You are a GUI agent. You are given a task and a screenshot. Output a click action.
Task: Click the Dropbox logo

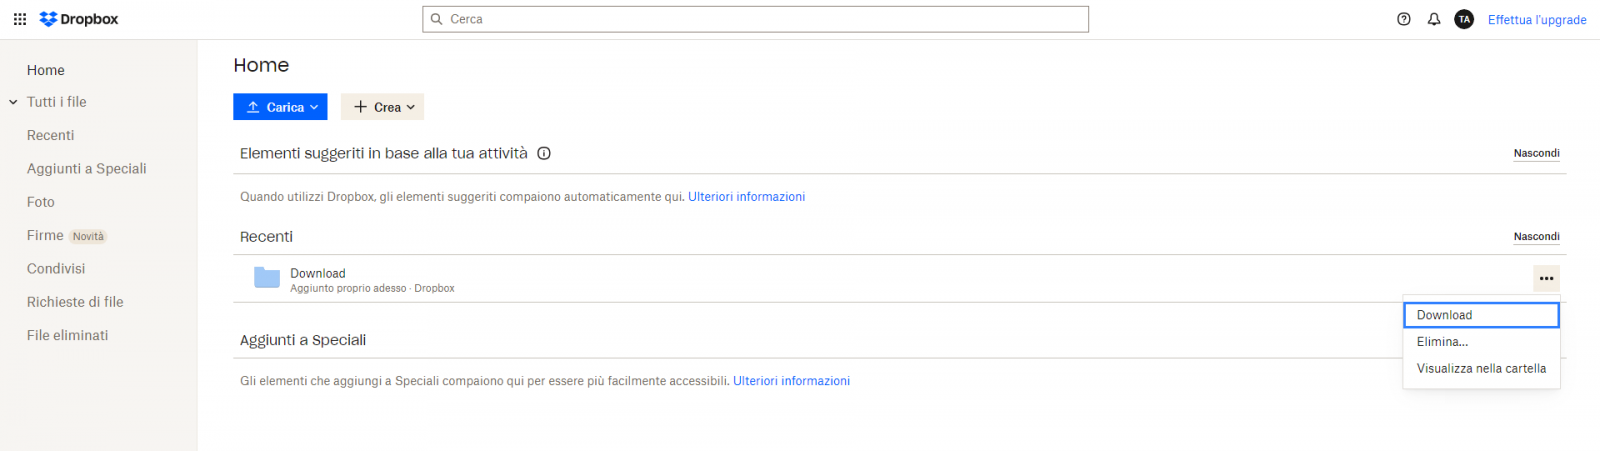(79, 19)
